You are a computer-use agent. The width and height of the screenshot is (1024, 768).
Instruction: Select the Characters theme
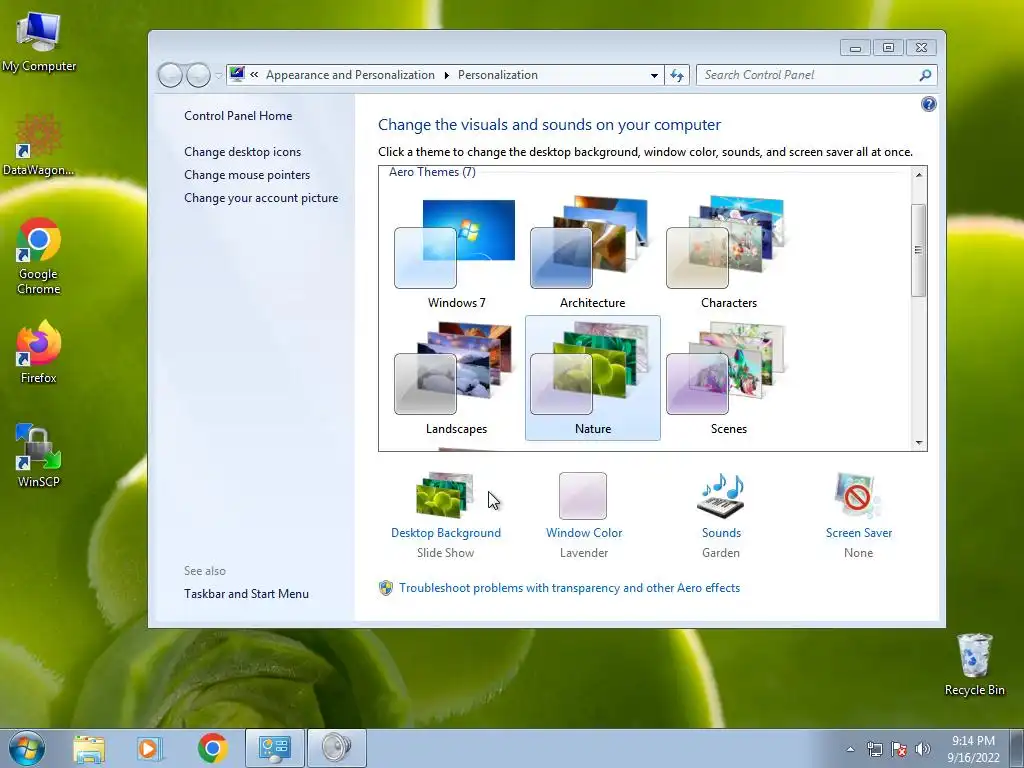729,252
